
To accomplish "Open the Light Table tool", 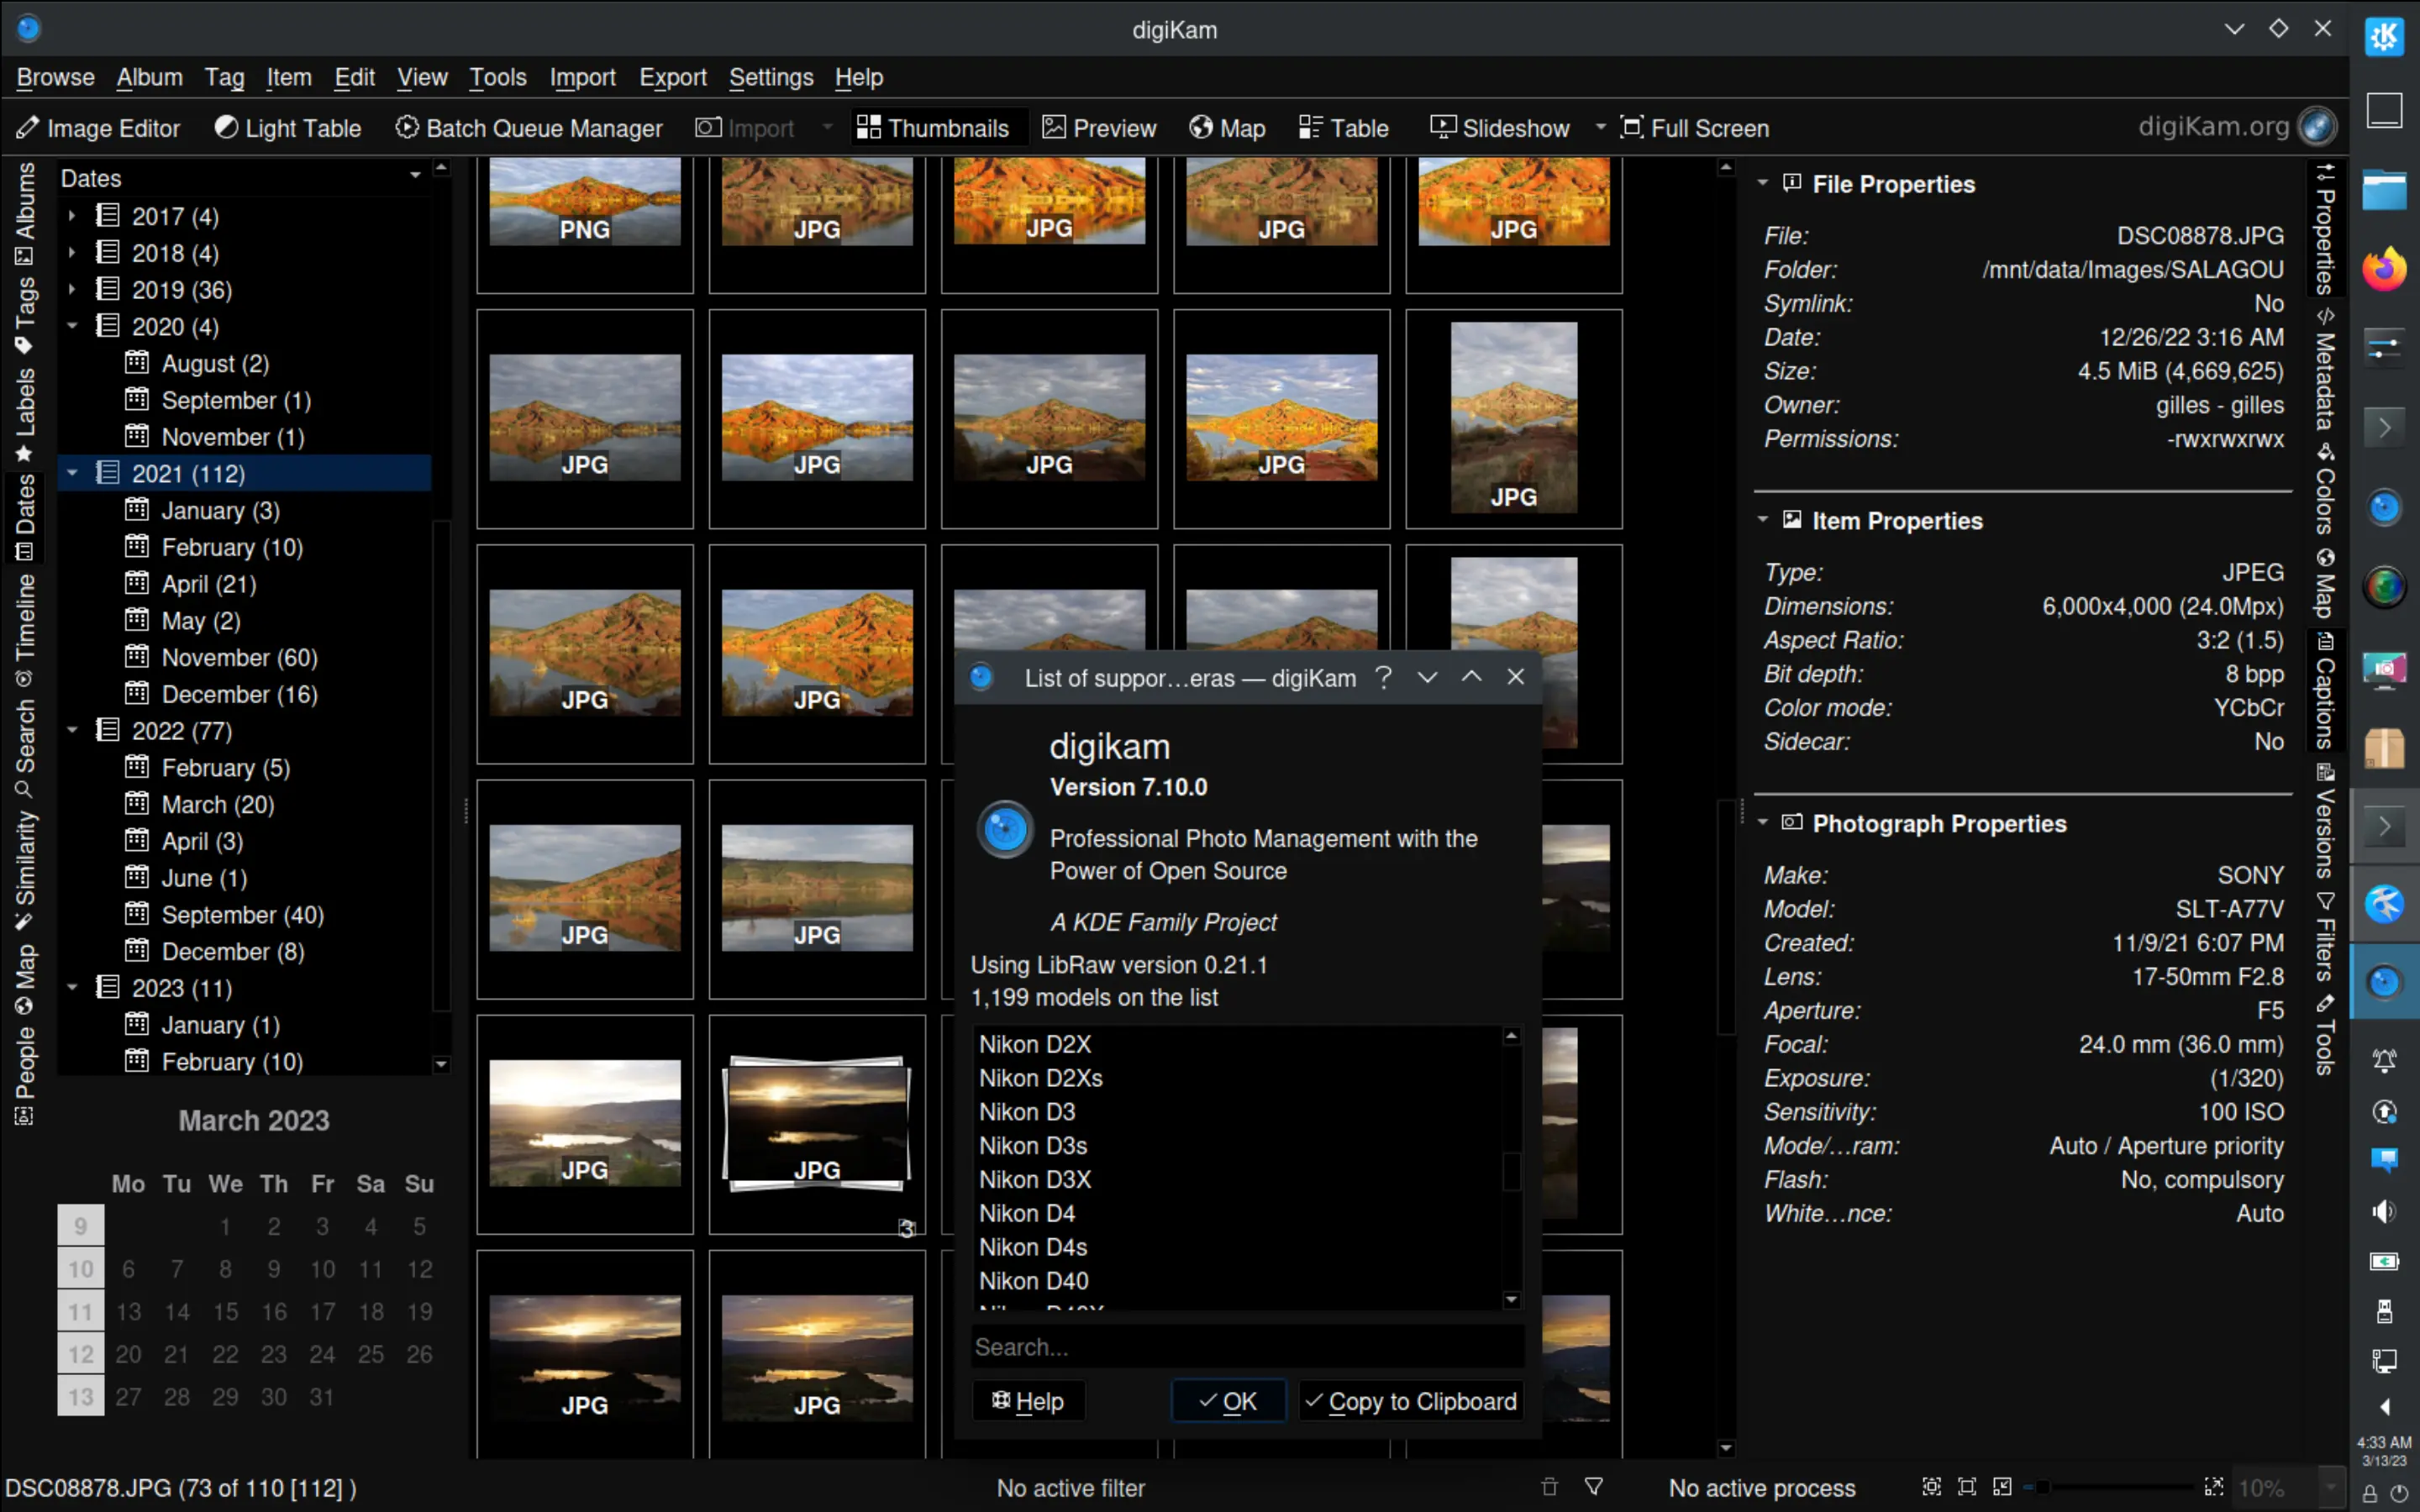I will [x=288, y=128].
